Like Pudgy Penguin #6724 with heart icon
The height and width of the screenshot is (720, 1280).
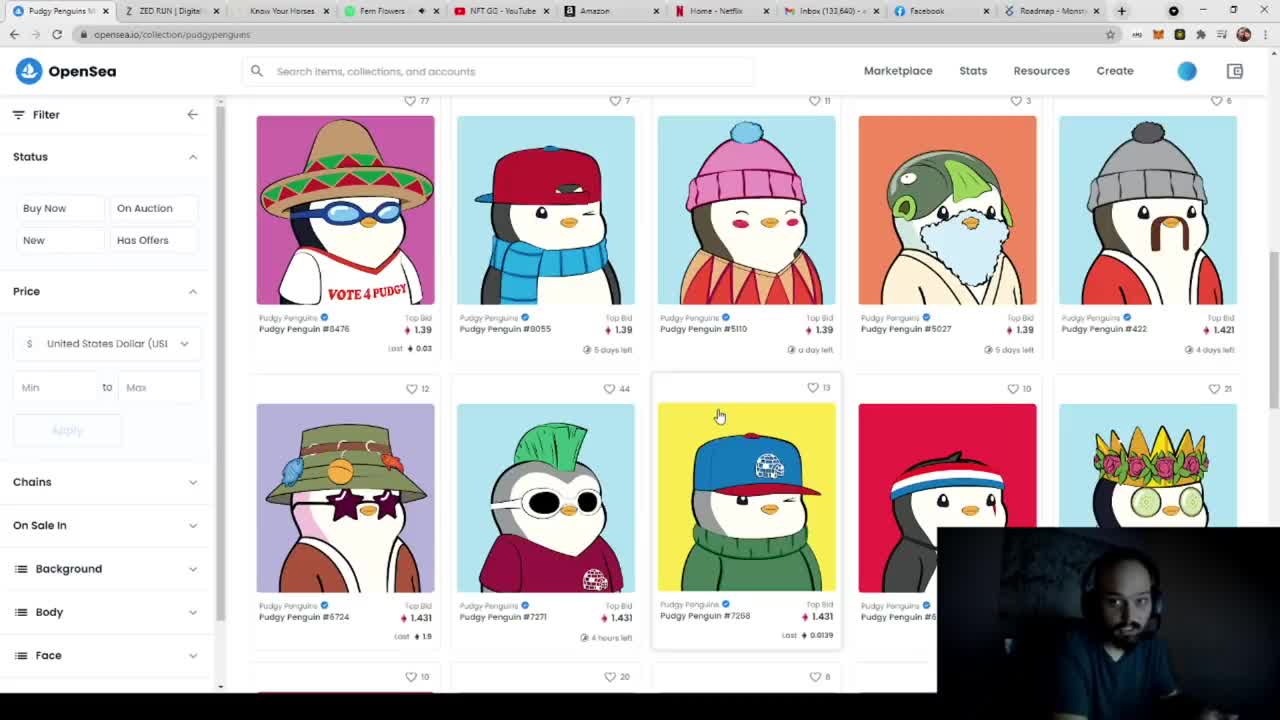click(411, 388)
